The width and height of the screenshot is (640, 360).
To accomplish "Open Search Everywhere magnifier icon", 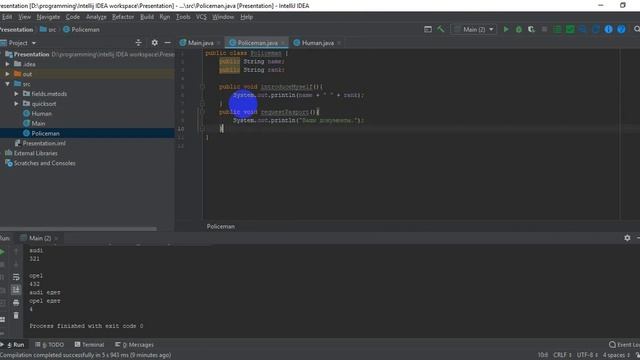I will click(636, 29).
